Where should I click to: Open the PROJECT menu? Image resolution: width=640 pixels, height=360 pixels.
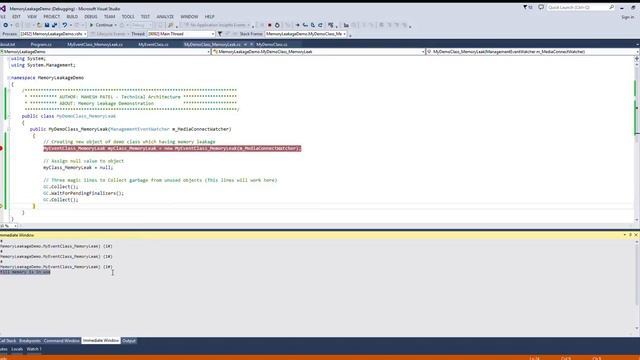tap(51, 17)
